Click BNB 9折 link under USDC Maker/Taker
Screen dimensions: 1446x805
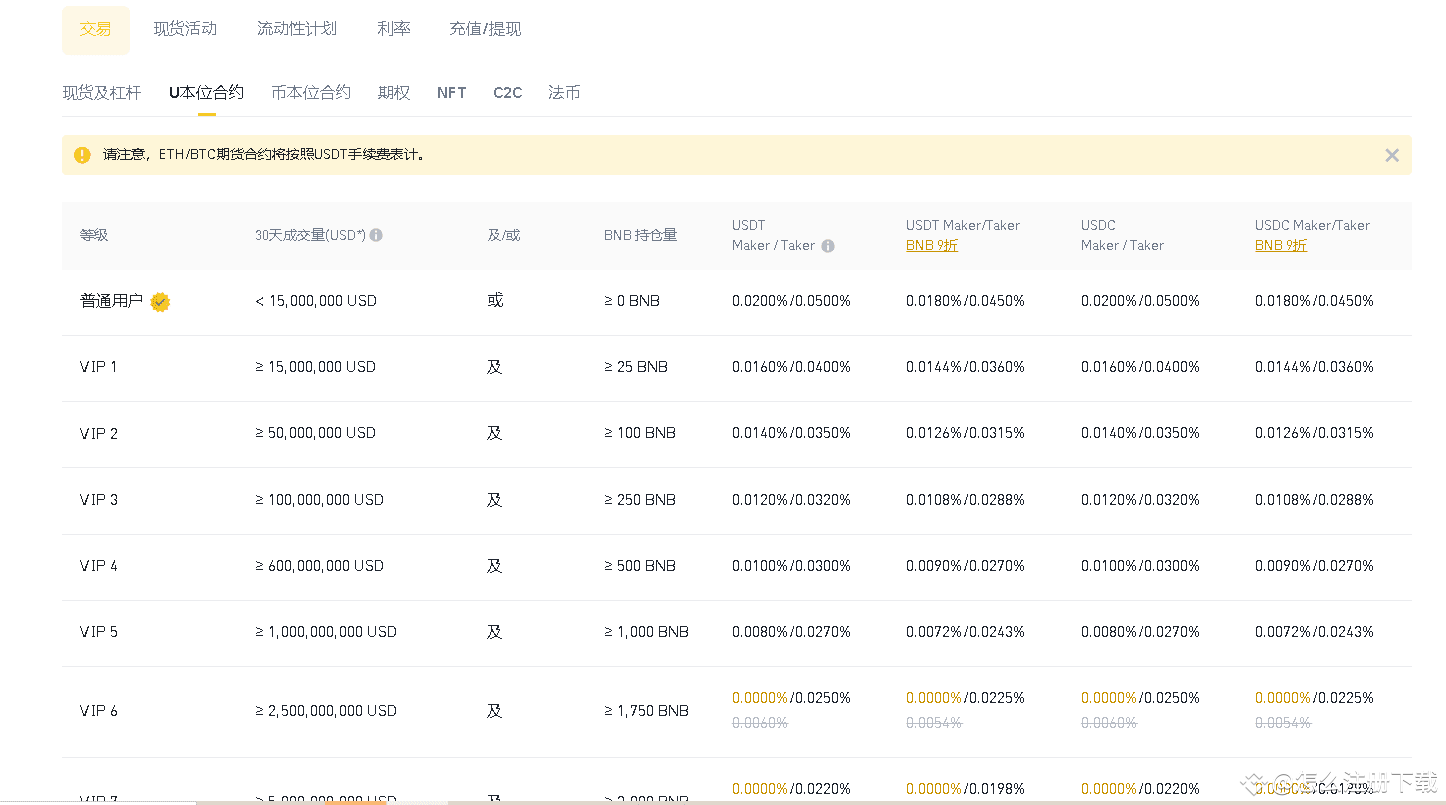(x=1281, y=246)
